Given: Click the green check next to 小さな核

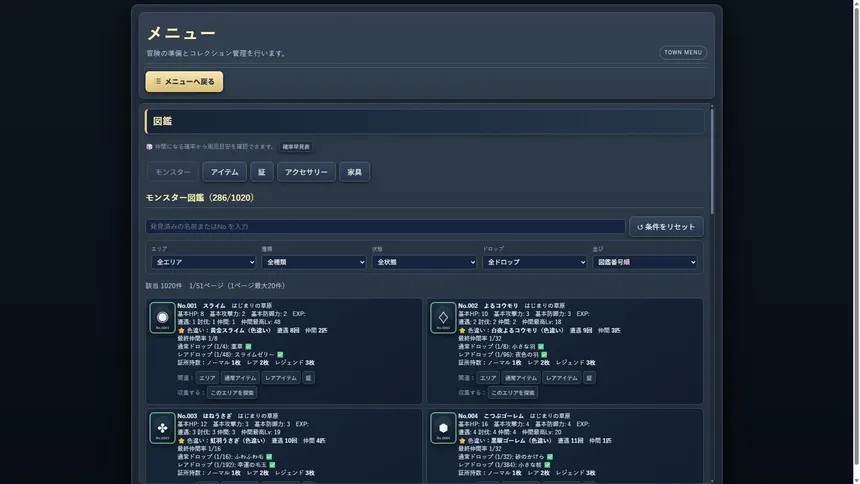Looking at the screenshot, I should pos(547,465).
